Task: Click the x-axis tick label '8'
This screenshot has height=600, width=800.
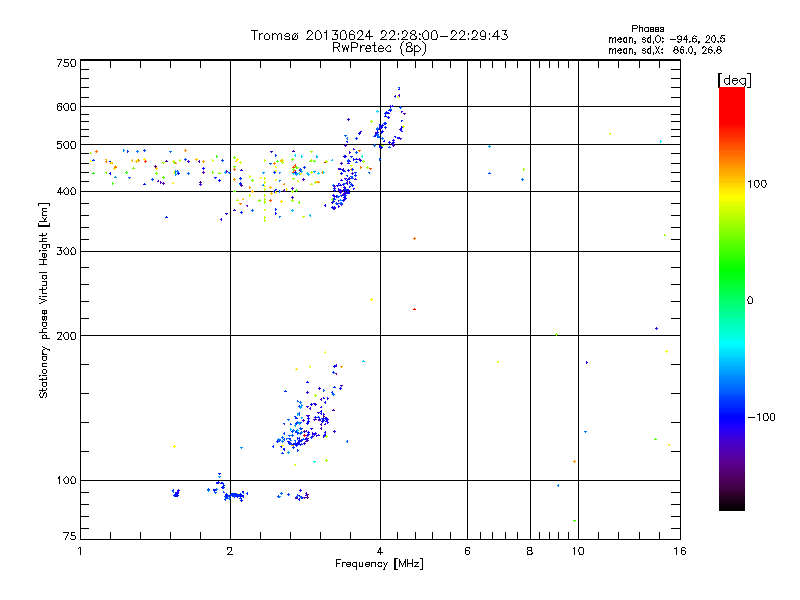Action: [530, 551]
